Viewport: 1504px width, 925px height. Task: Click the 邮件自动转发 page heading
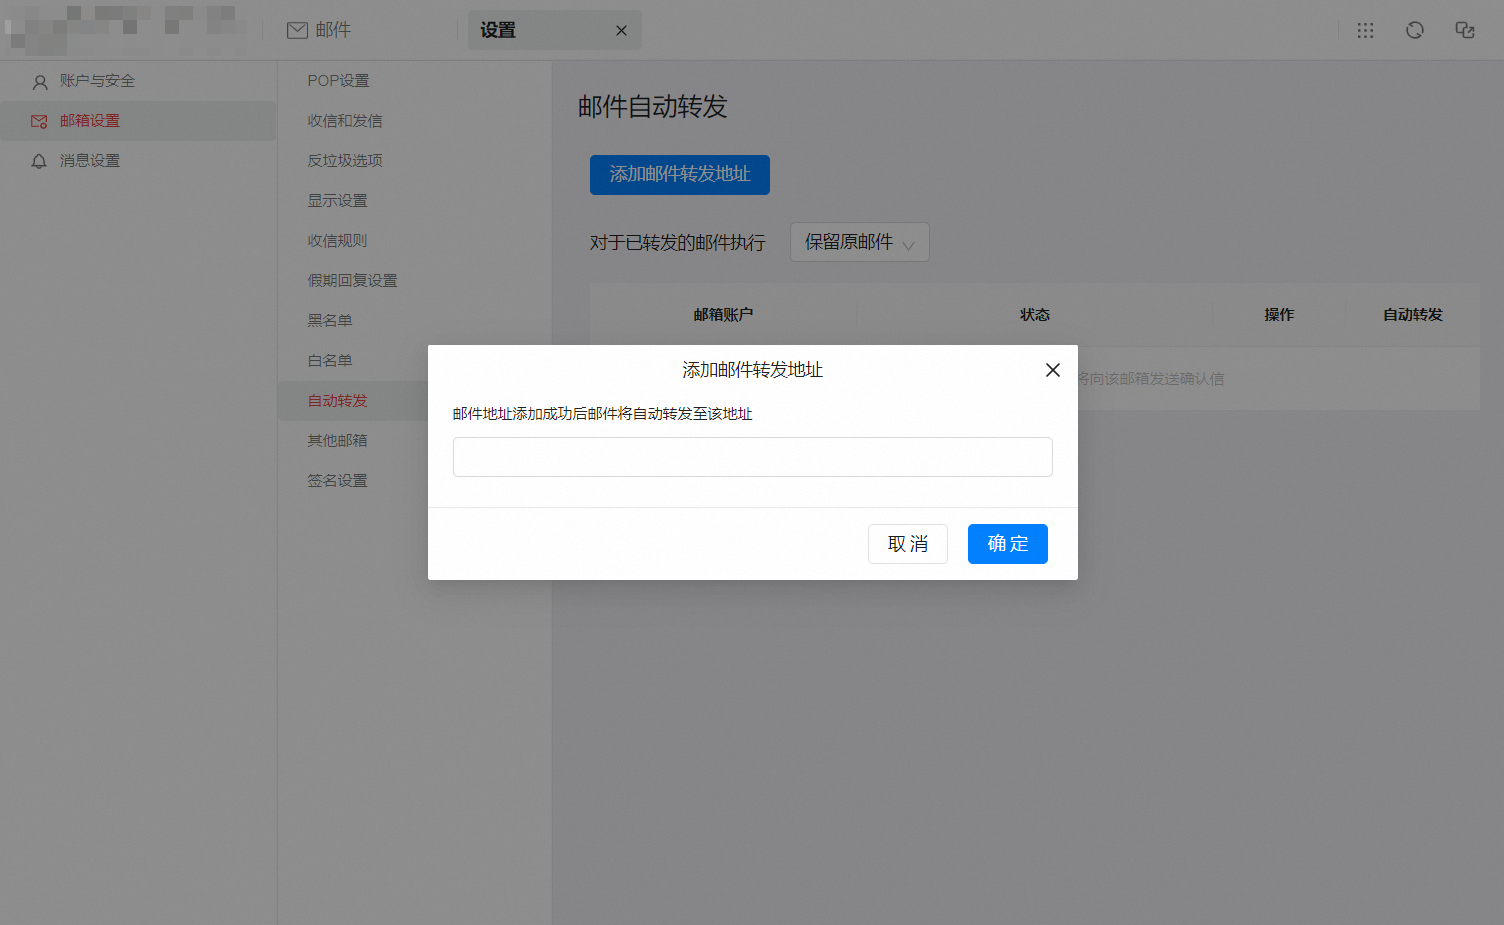pyautogui.click(x=653, y=107)
